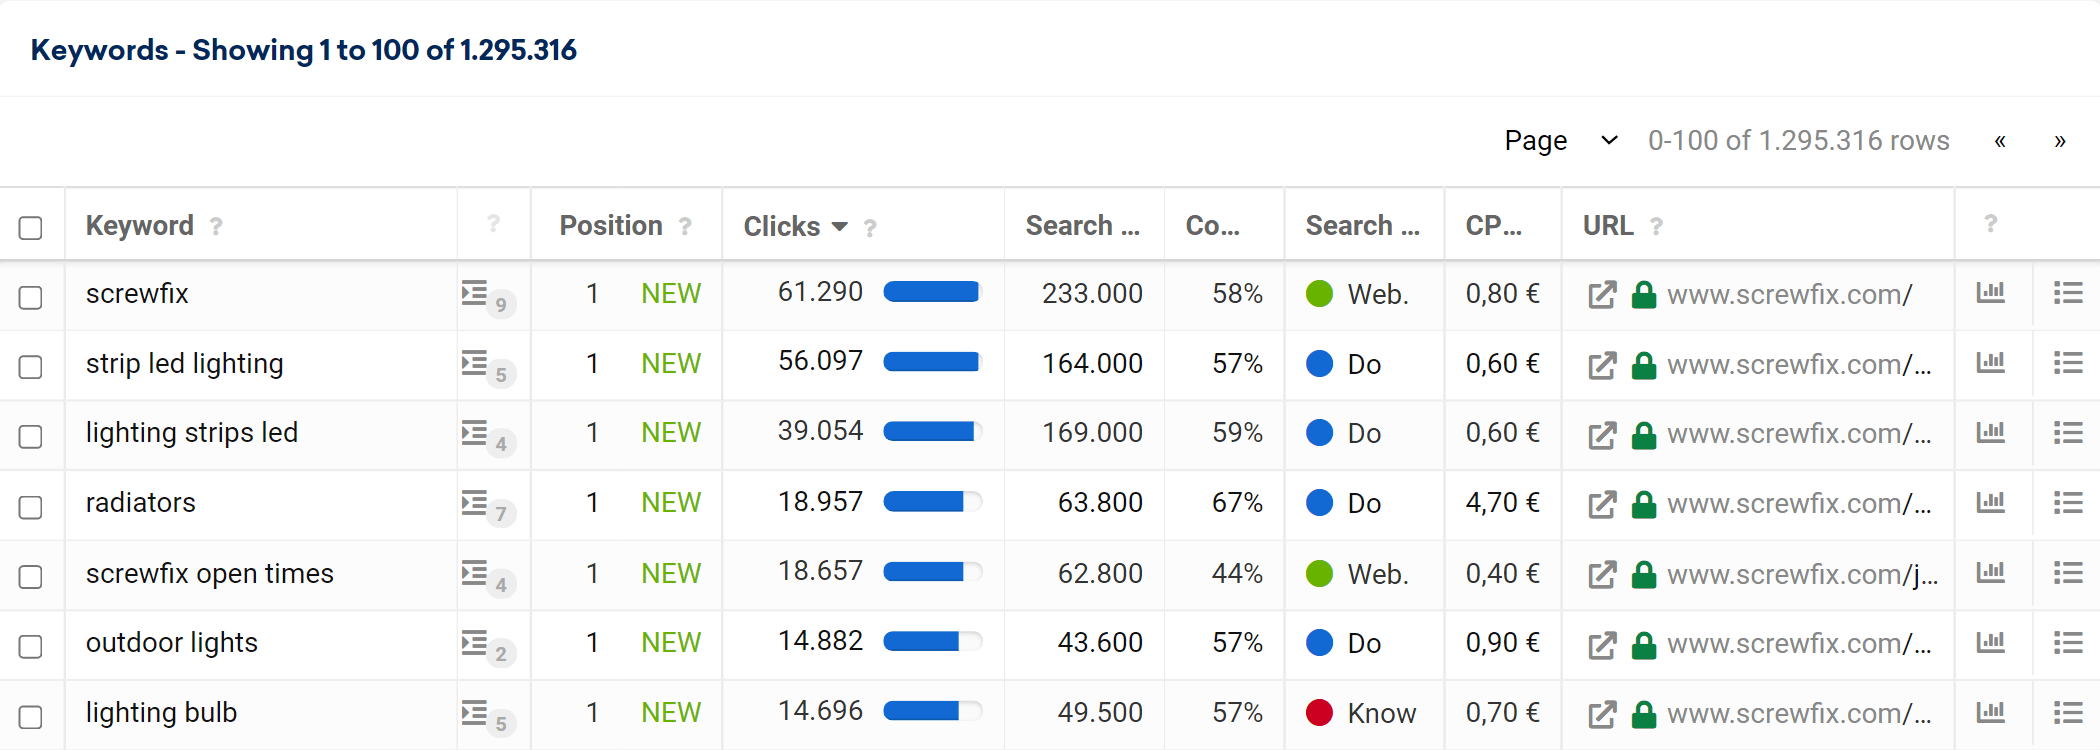Sort table by Keyword column
The width and height of the screenshot is (2100, 750).
[x=140, y=226]
